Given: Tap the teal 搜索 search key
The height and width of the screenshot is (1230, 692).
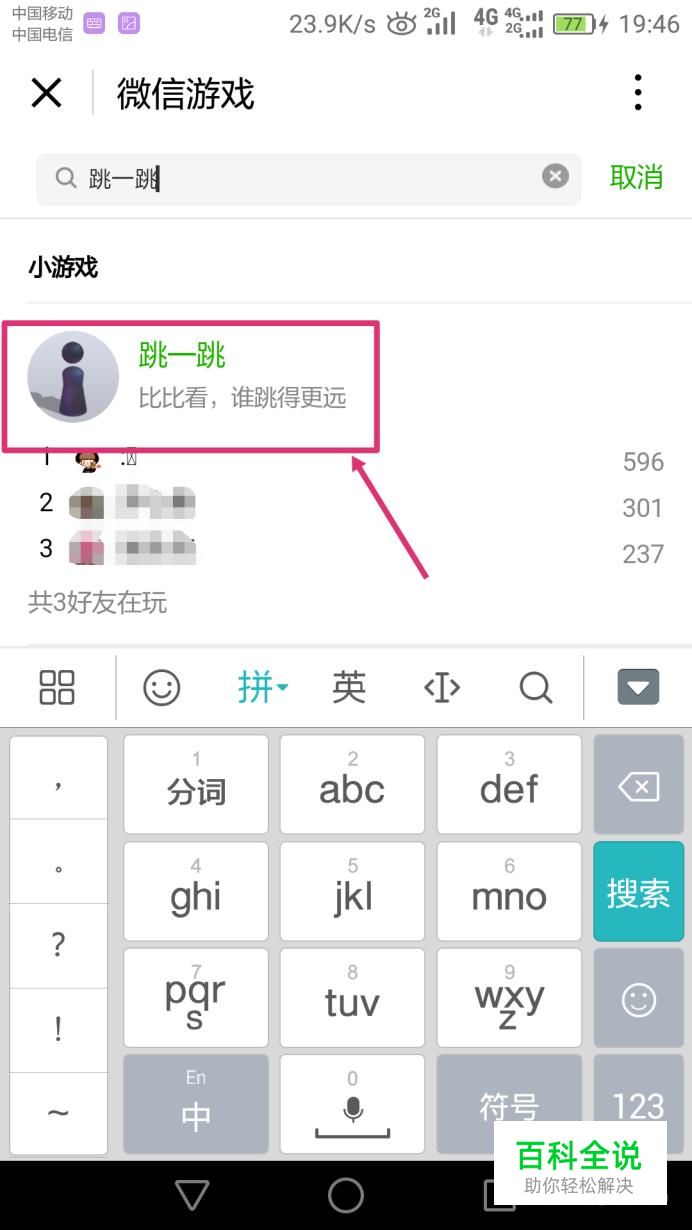Looking at the screenshot, I should (638, 892).
